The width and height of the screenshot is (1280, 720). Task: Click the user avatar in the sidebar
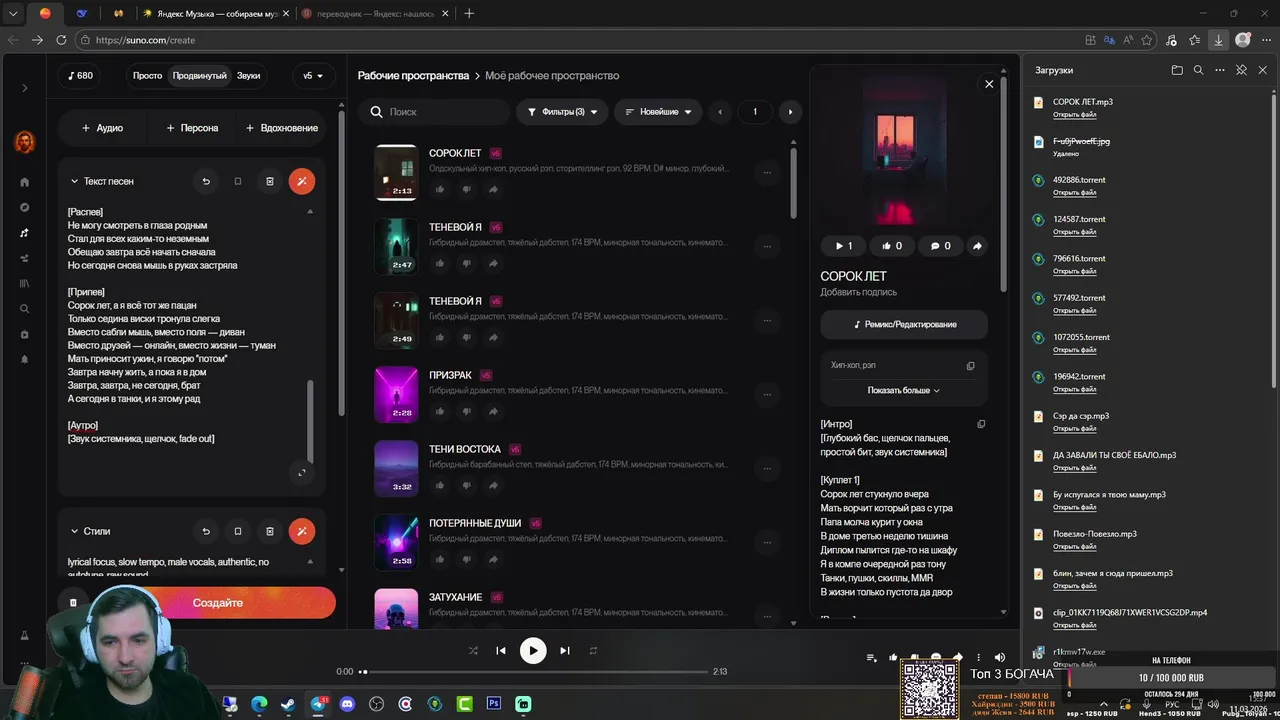(x=25, y=142)
